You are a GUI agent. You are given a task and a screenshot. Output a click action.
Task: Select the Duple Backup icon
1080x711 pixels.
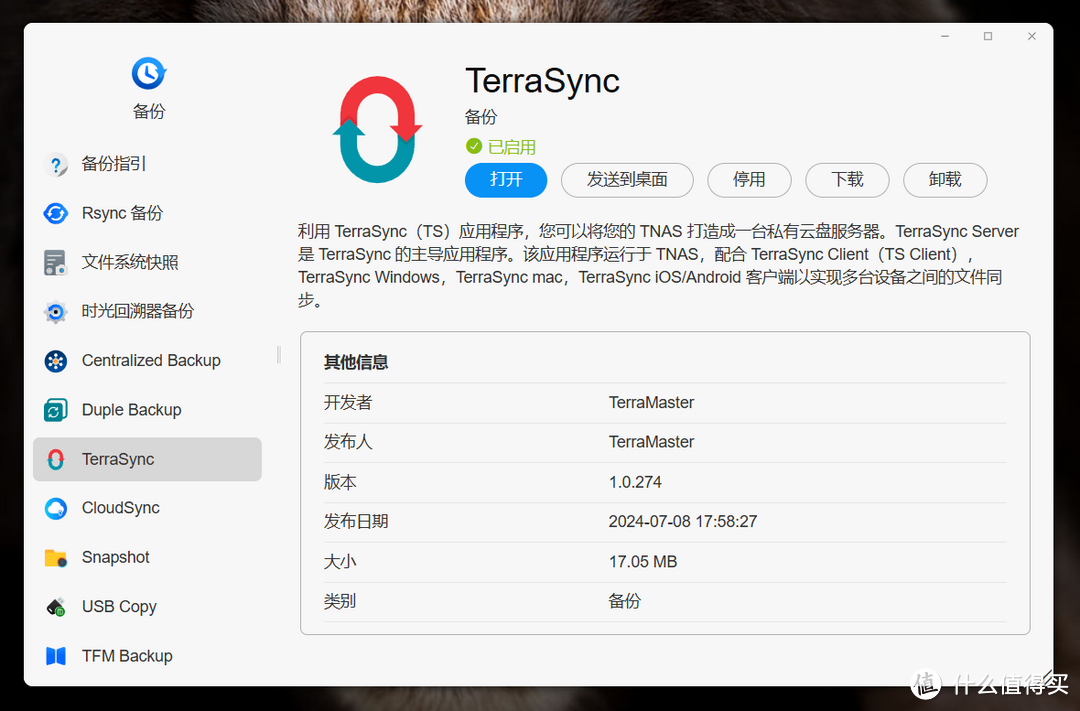(57, 409)
